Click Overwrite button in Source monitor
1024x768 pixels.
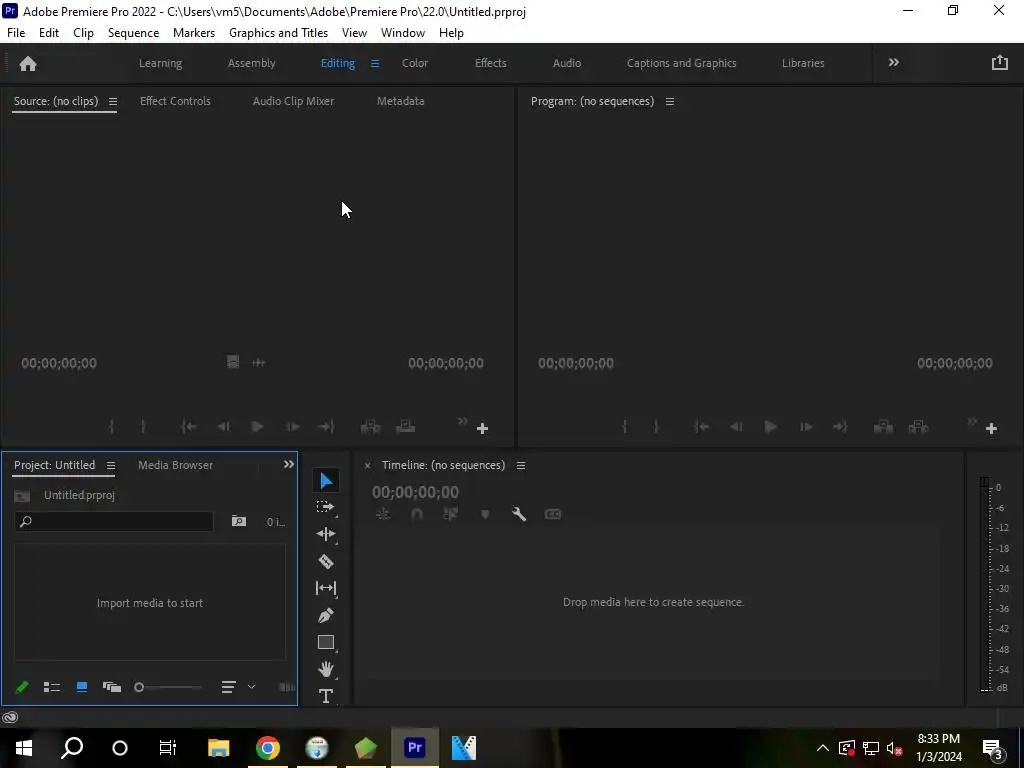click(406, 427)
